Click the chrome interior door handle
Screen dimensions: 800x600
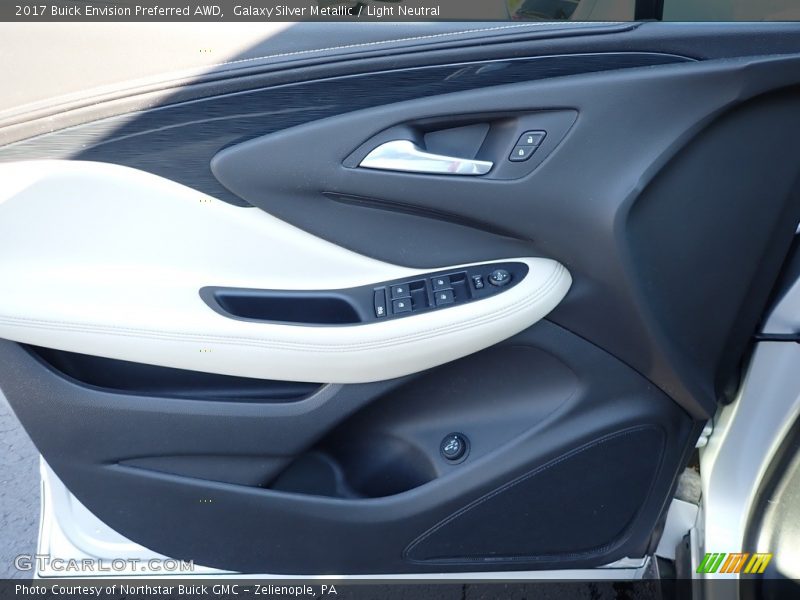coord(425,158)
